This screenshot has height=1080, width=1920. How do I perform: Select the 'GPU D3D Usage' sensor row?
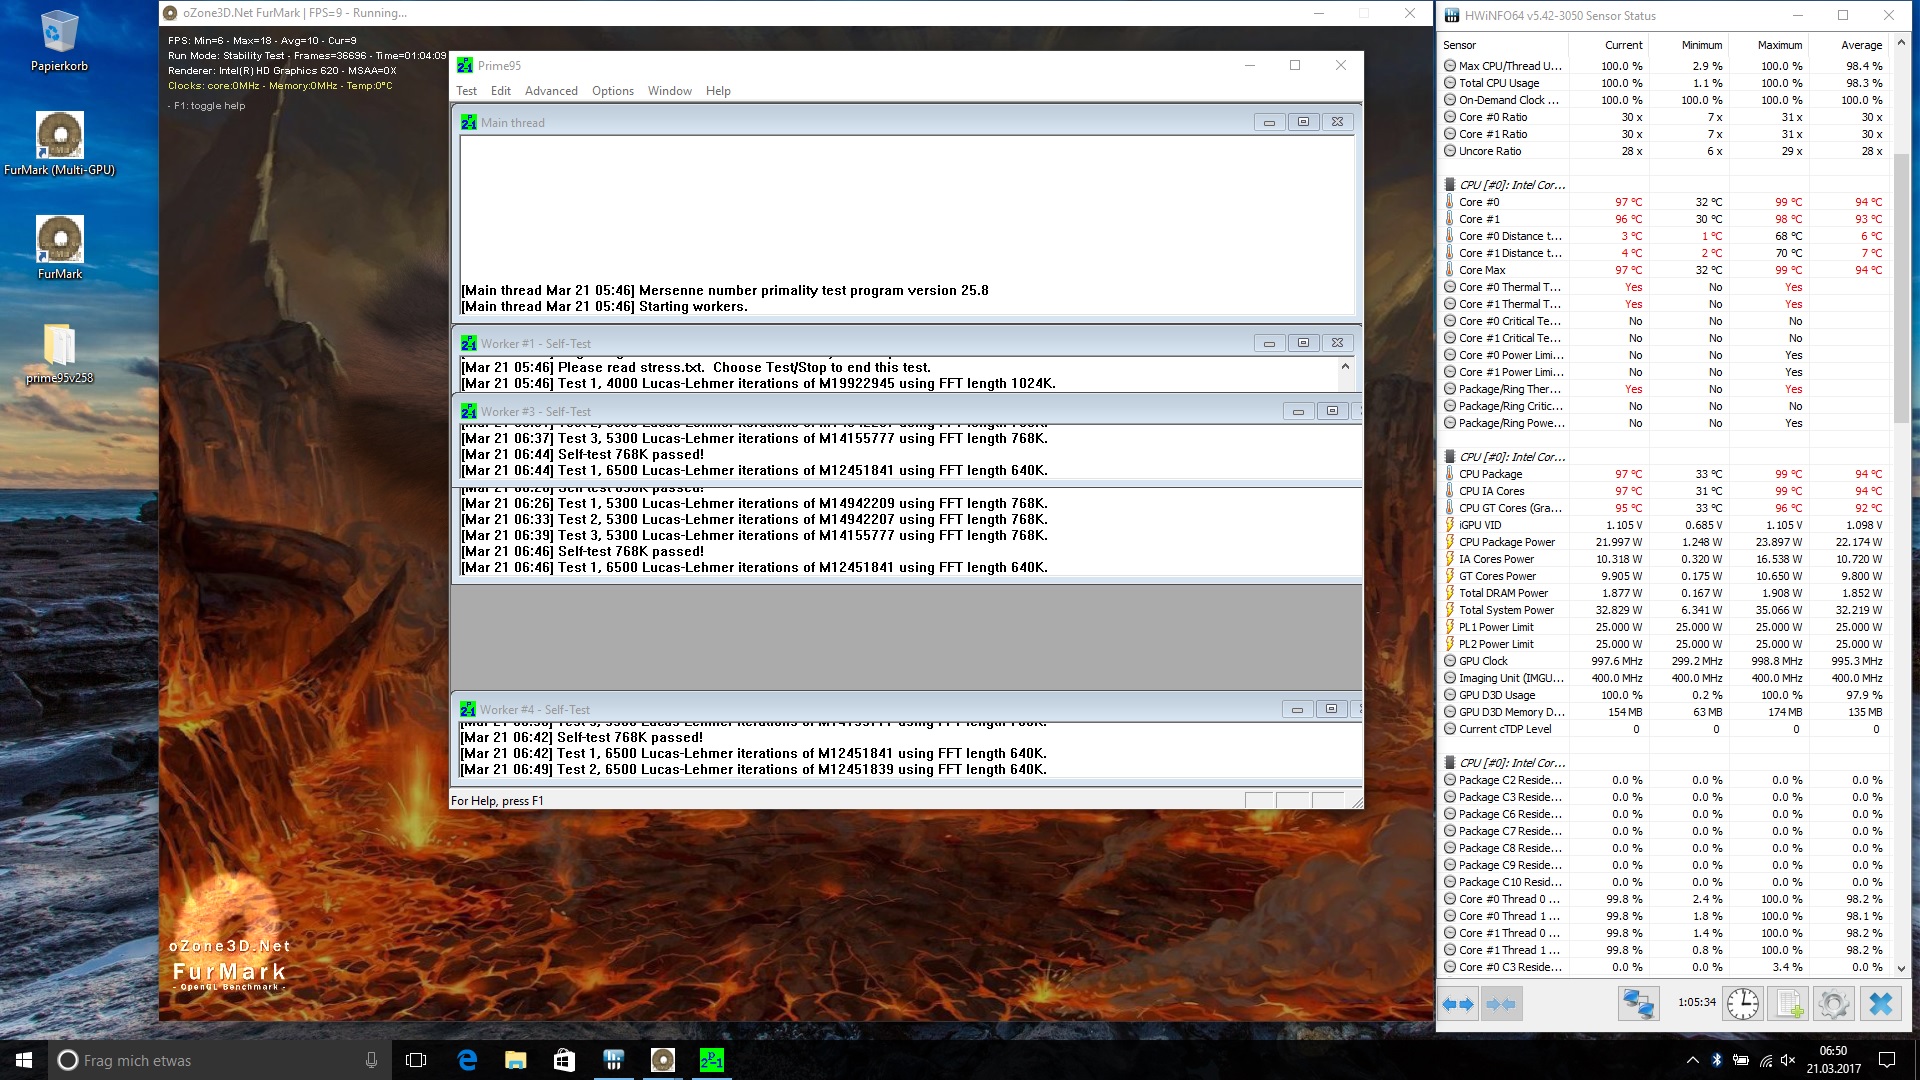pyautogui.click(x=1664, y=695)
